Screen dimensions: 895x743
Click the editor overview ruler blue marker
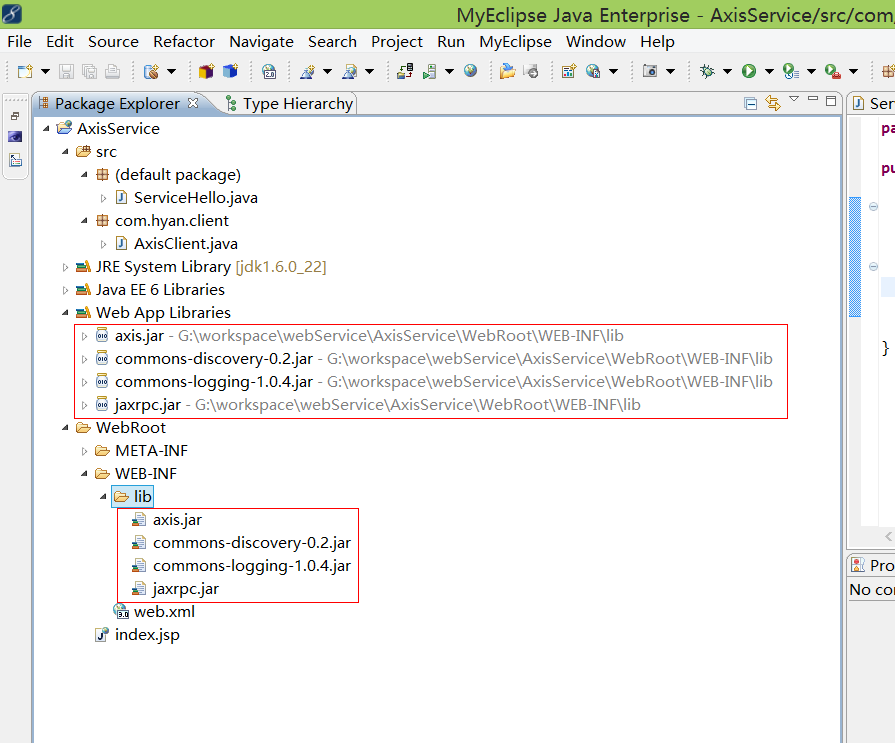[854, 256]
